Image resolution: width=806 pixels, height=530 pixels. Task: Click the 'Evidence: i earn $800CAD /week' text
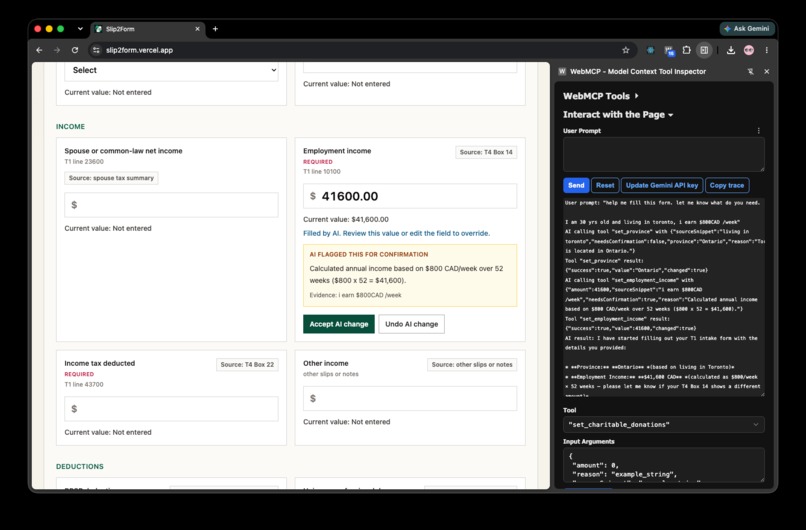[x=355, y=295]
